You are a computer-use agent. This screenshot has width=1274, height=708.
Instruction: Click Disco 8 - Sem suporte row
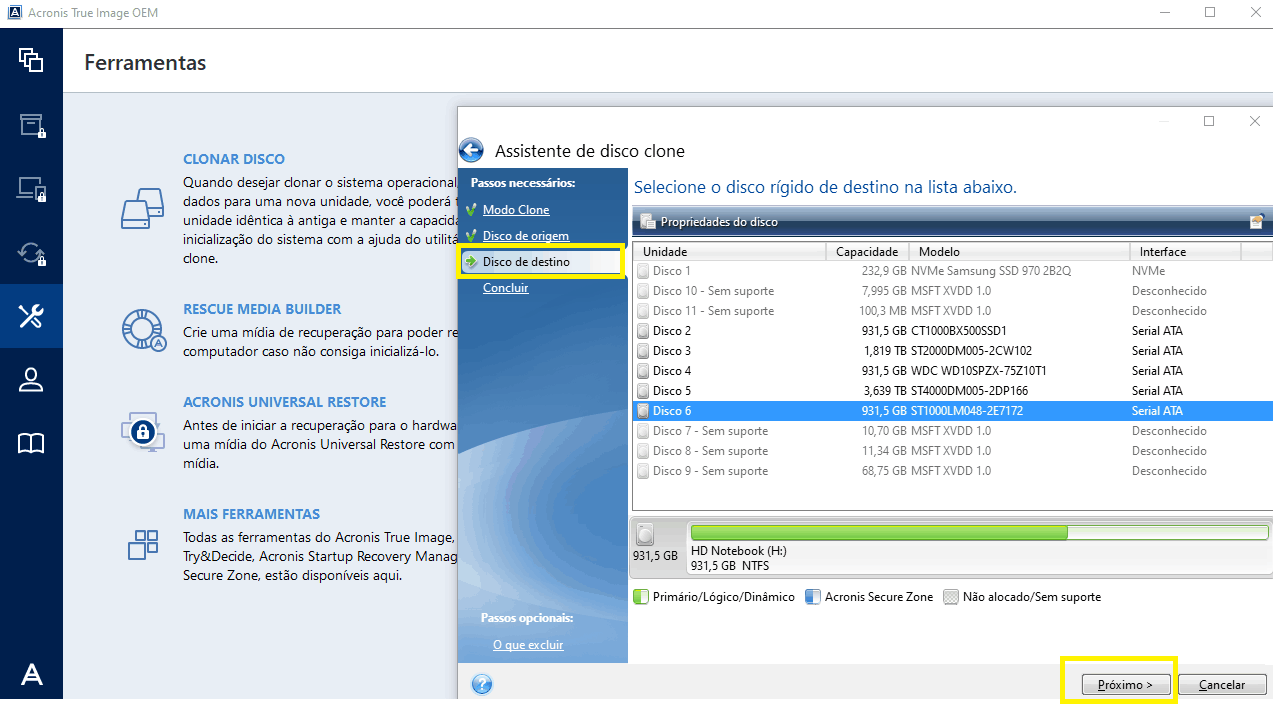(x=952, y=451)
